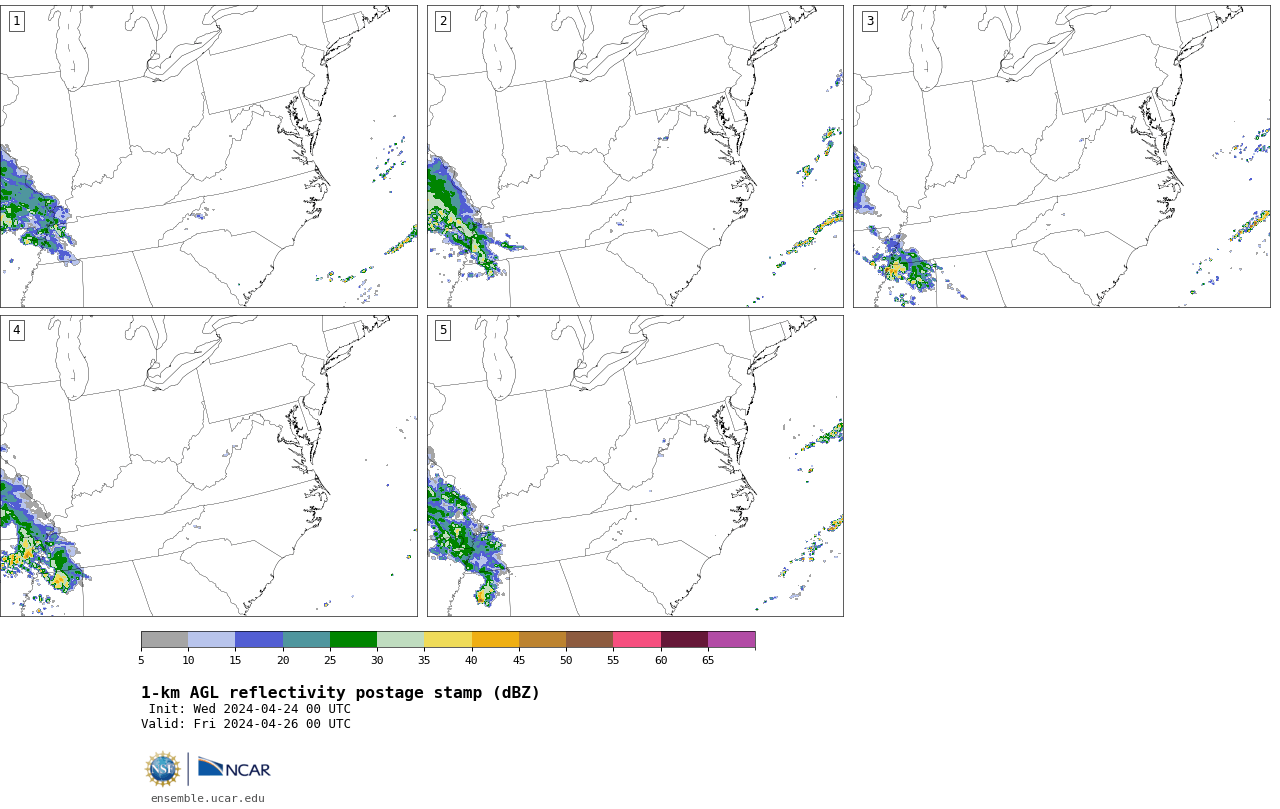Click the 'Valid: Fri 2024-04-26 00 UTC' line
1280x809 pixels.
[246, 724]
